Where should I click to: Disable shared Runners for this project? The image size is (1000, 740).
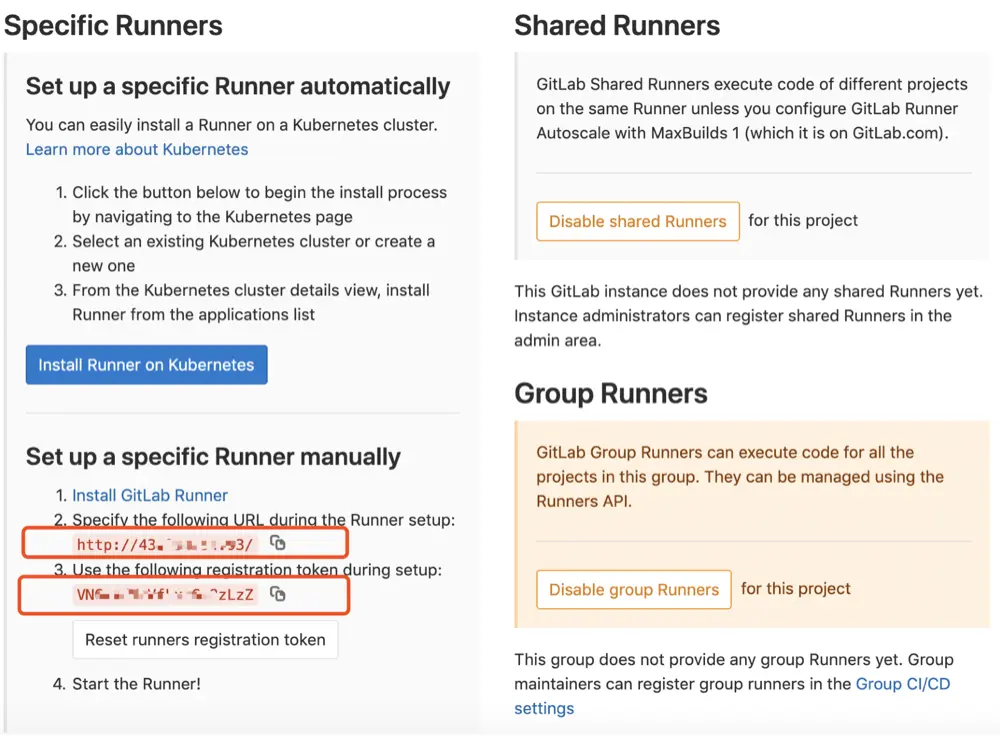(x=637, y=221)
